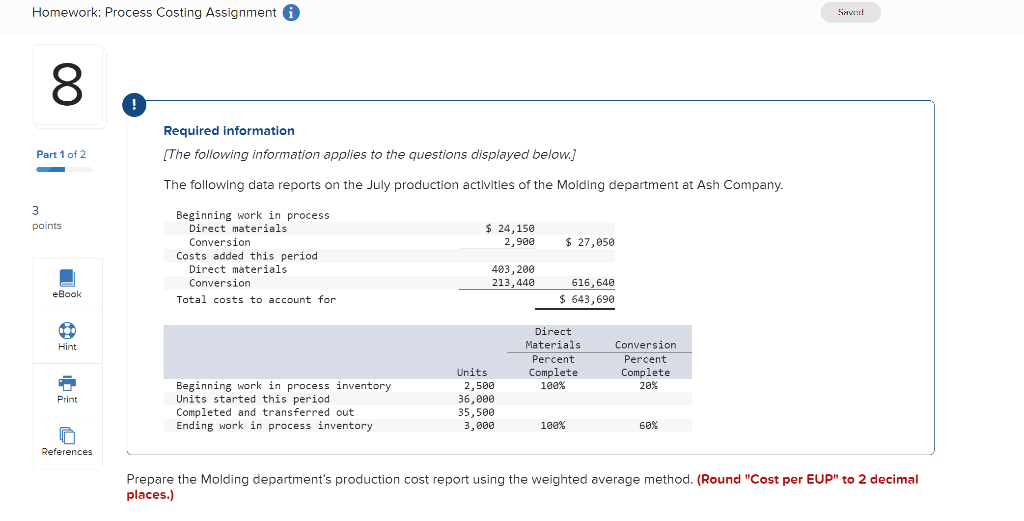Click the Units column header

tap(472, 373)
